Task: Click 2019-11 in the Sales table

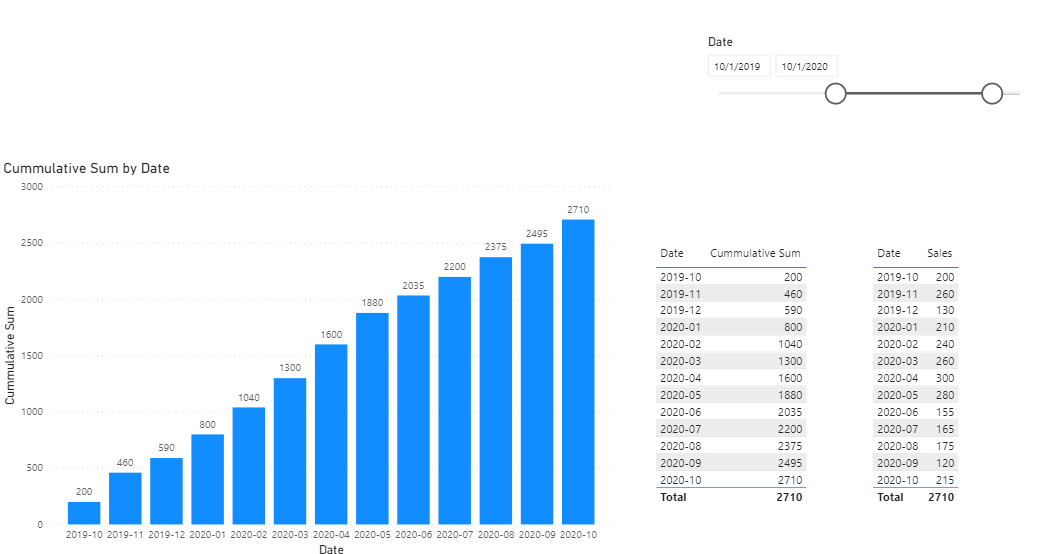Action: (x=898, y=294)
